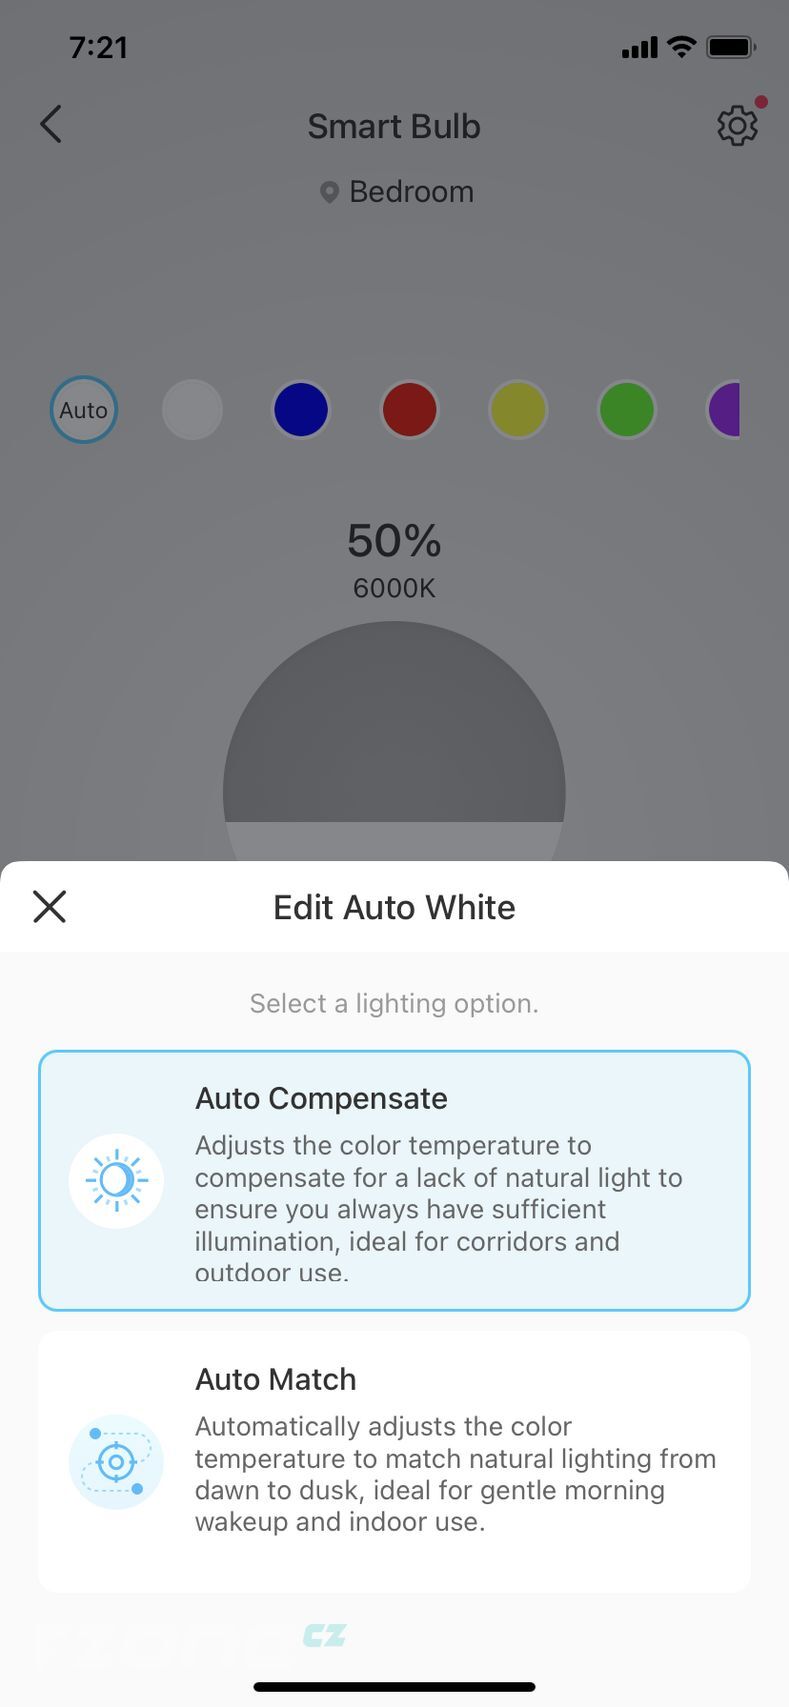Tap the battery indicator icon
The height and width of the screenshot is (1707, 789).
(731, 47)
